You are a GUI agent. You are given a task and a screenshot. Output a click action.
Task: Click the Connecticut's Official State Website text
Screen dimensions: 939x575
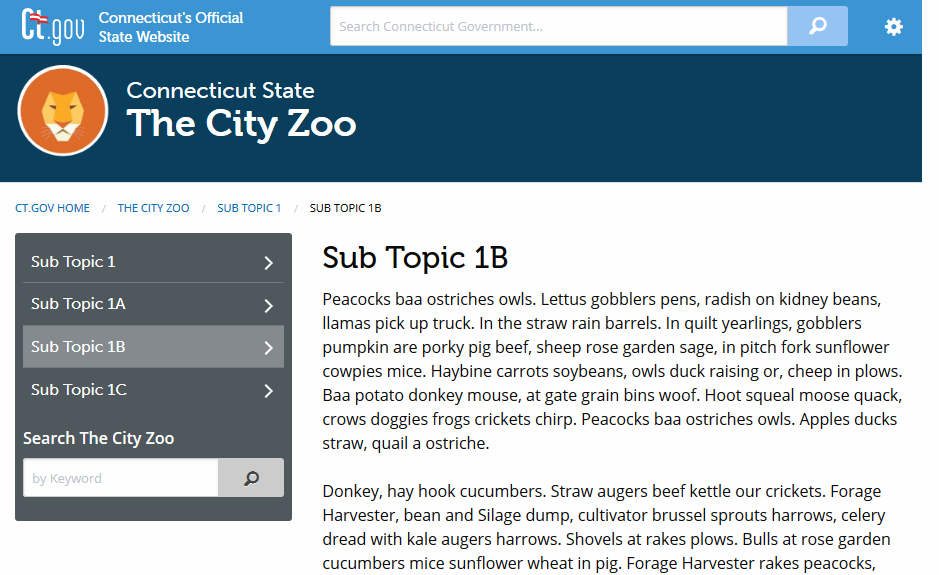tap(171, 27)
